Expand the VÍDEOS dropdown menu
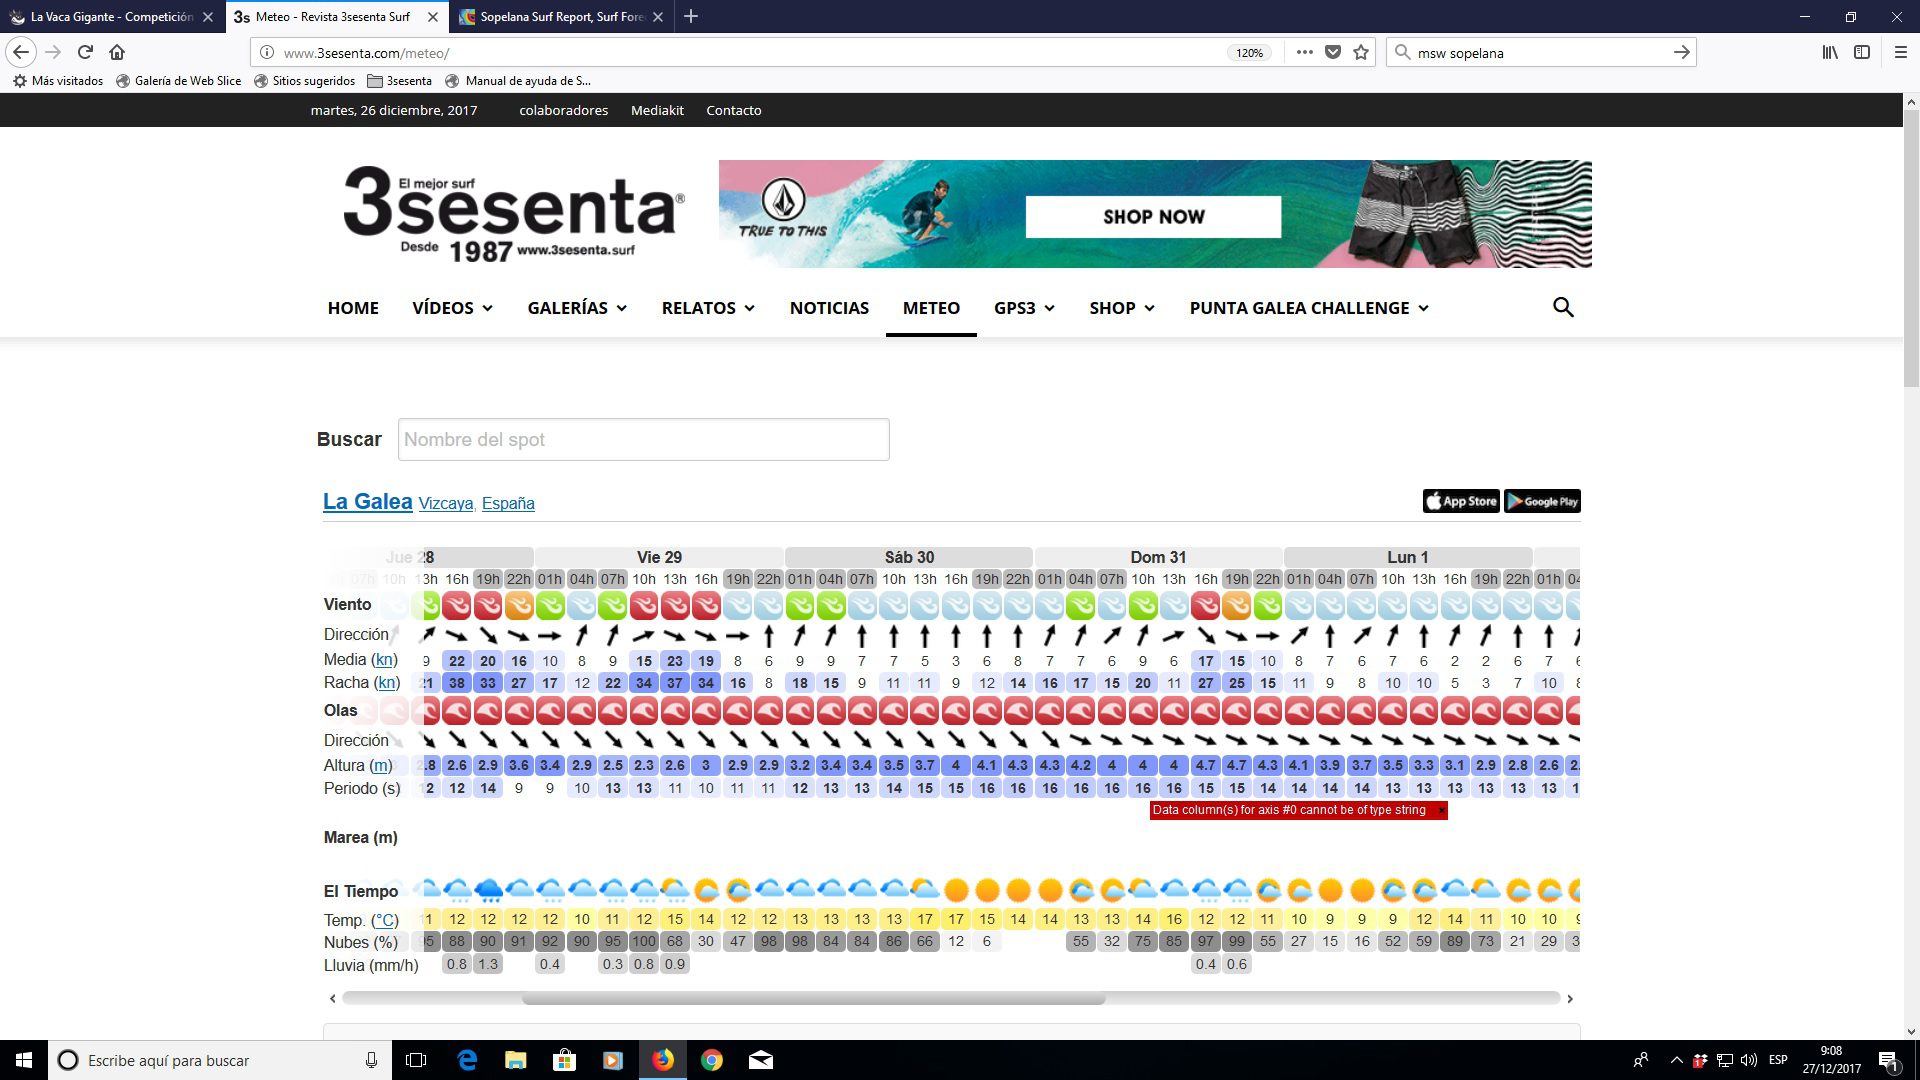 [x=452, y=308]
